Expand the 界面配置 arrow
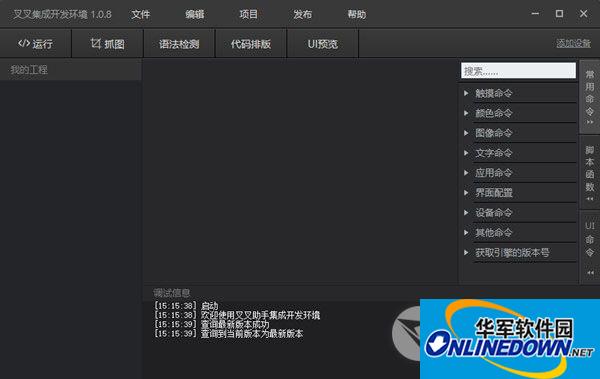600x379 pixels. (x=466, y=193)
